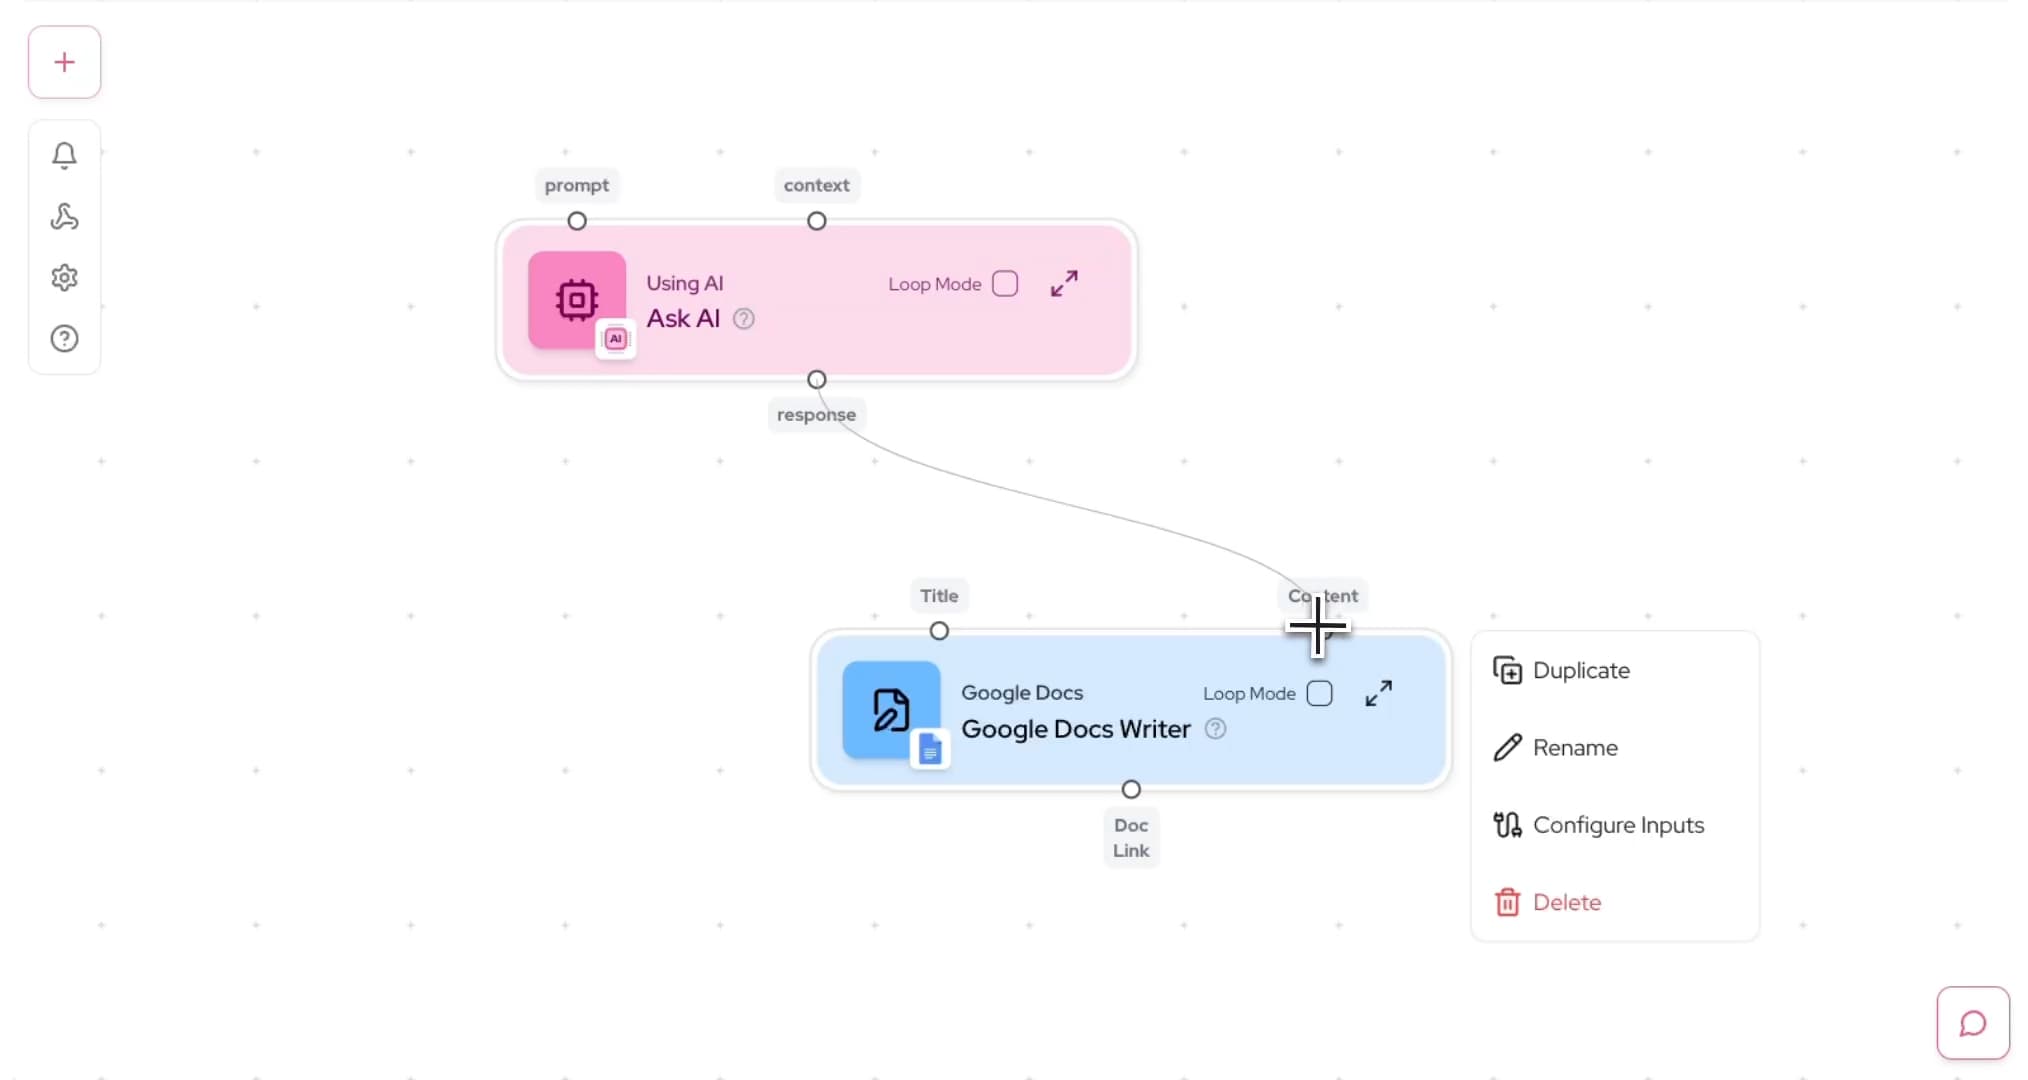Screen dimensions: 2028x1080
Task: Enable Loop Mode on Ask AI node
Action: click(1005, 284)
